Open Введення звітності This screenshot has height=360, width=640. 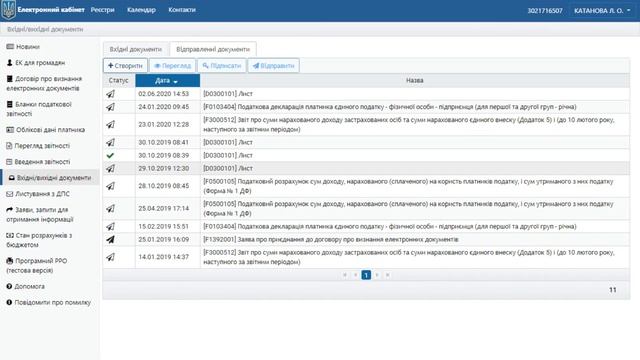(x=38, y=162)
